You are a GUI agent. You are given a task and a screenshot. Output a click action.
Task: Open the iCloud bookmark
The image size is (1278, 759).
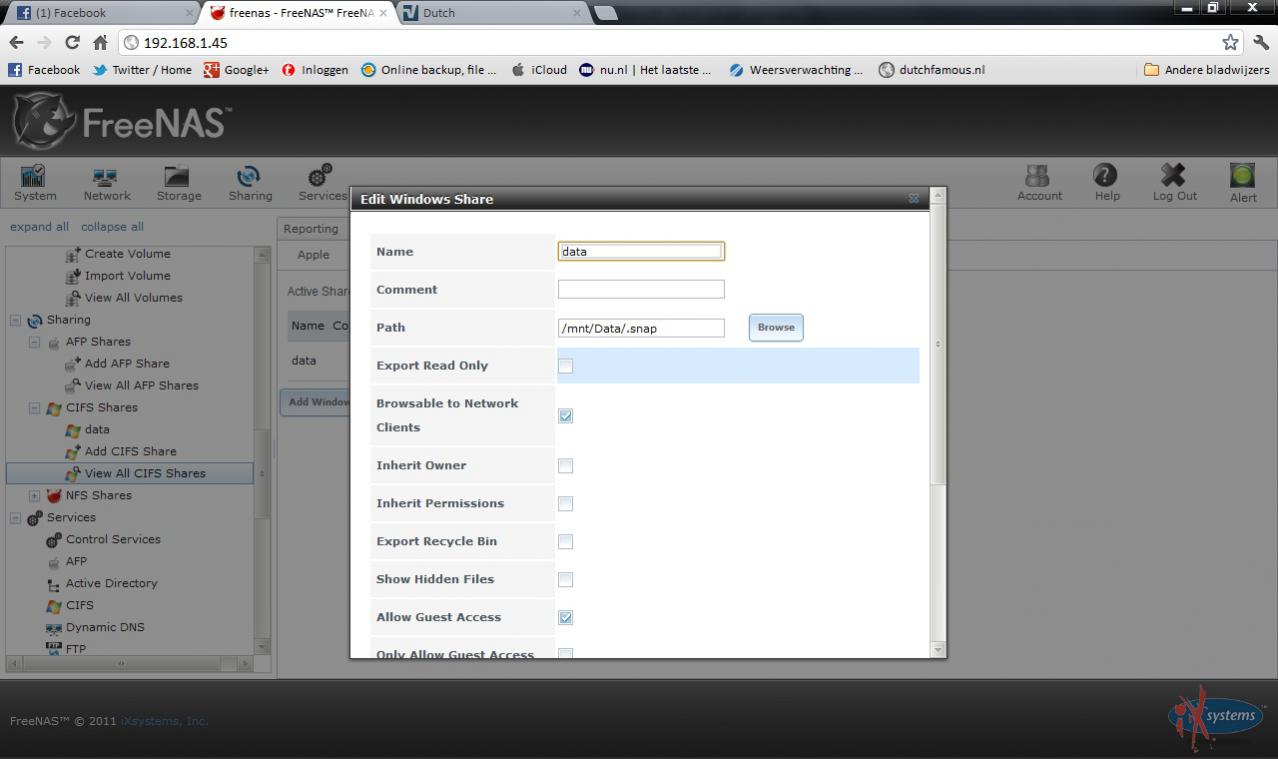[539, 70]
